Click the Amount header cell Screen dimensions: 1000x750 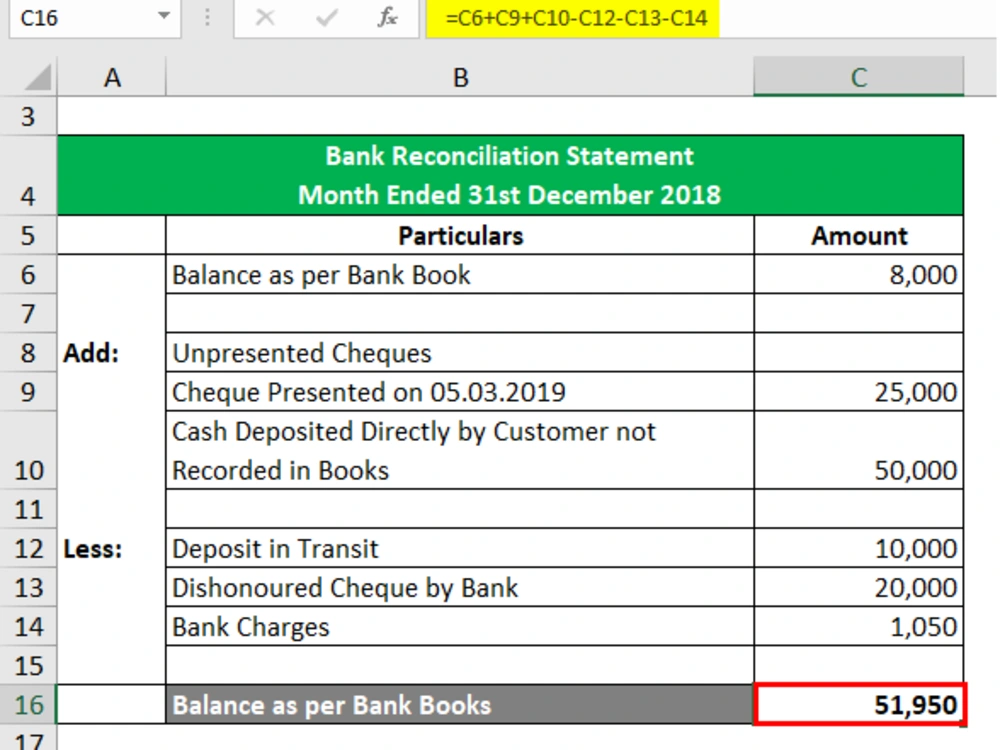858,235
